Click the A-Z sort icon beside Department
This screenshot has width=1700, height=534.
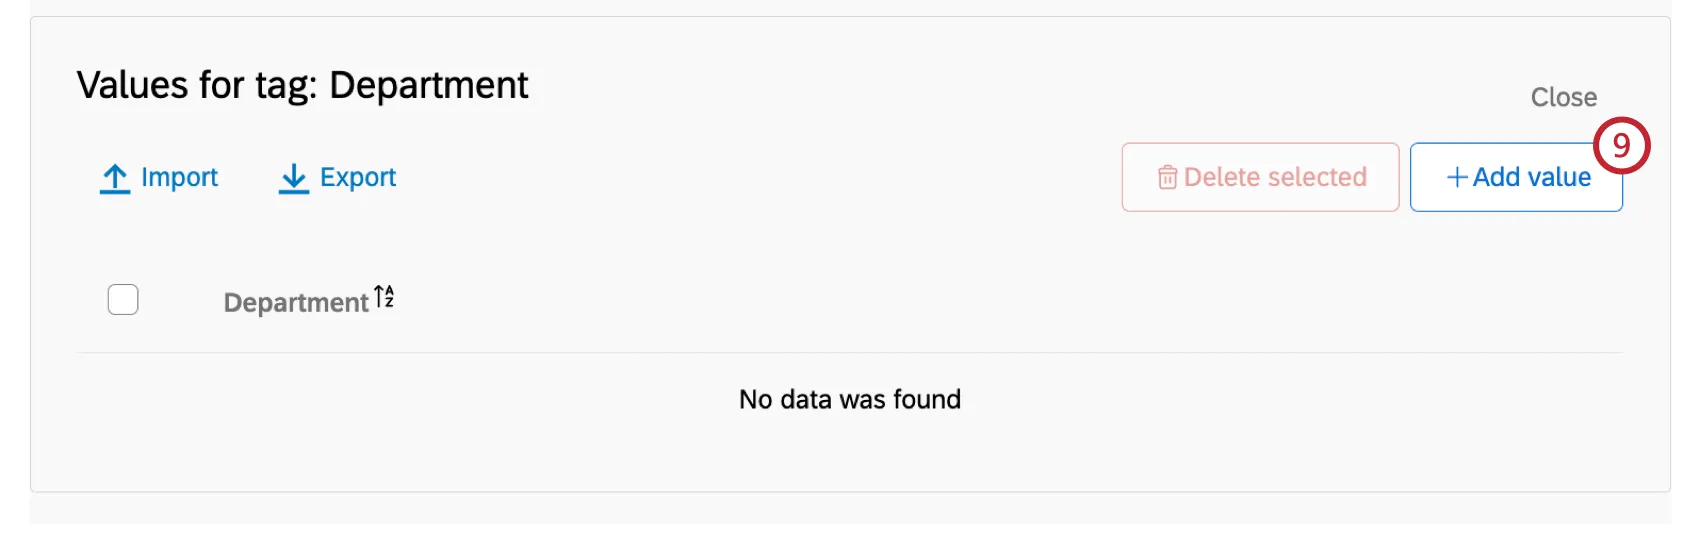[384, 297]
